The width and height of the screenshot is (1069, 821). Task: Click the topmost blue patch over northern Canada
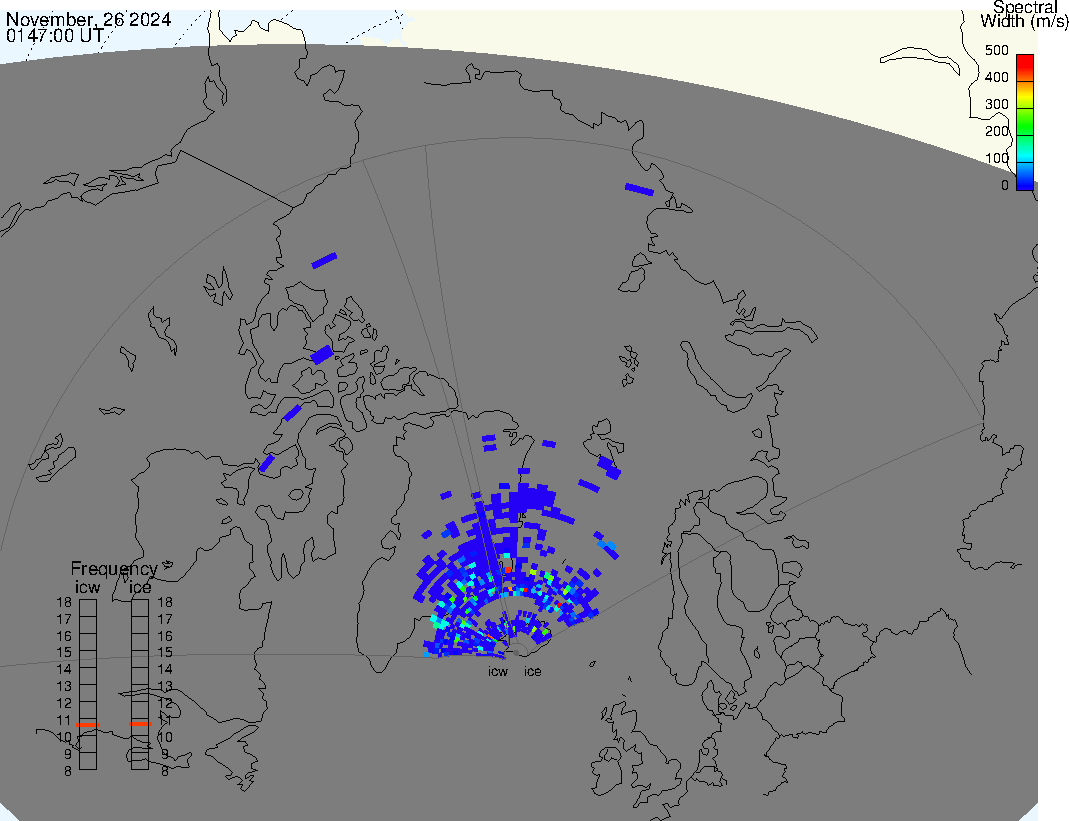pyautogui.click(x=325, y=260)
